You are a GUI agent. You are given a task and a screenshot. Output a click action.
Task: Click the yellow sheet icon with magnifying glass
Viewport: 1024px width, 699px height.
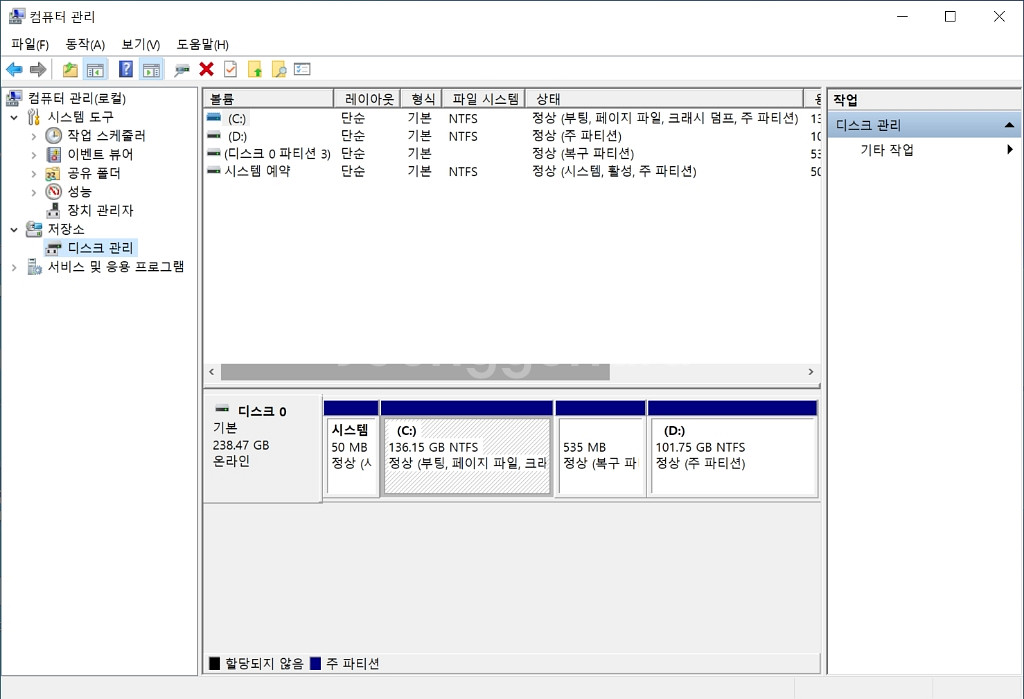click(x=279, y=69)
